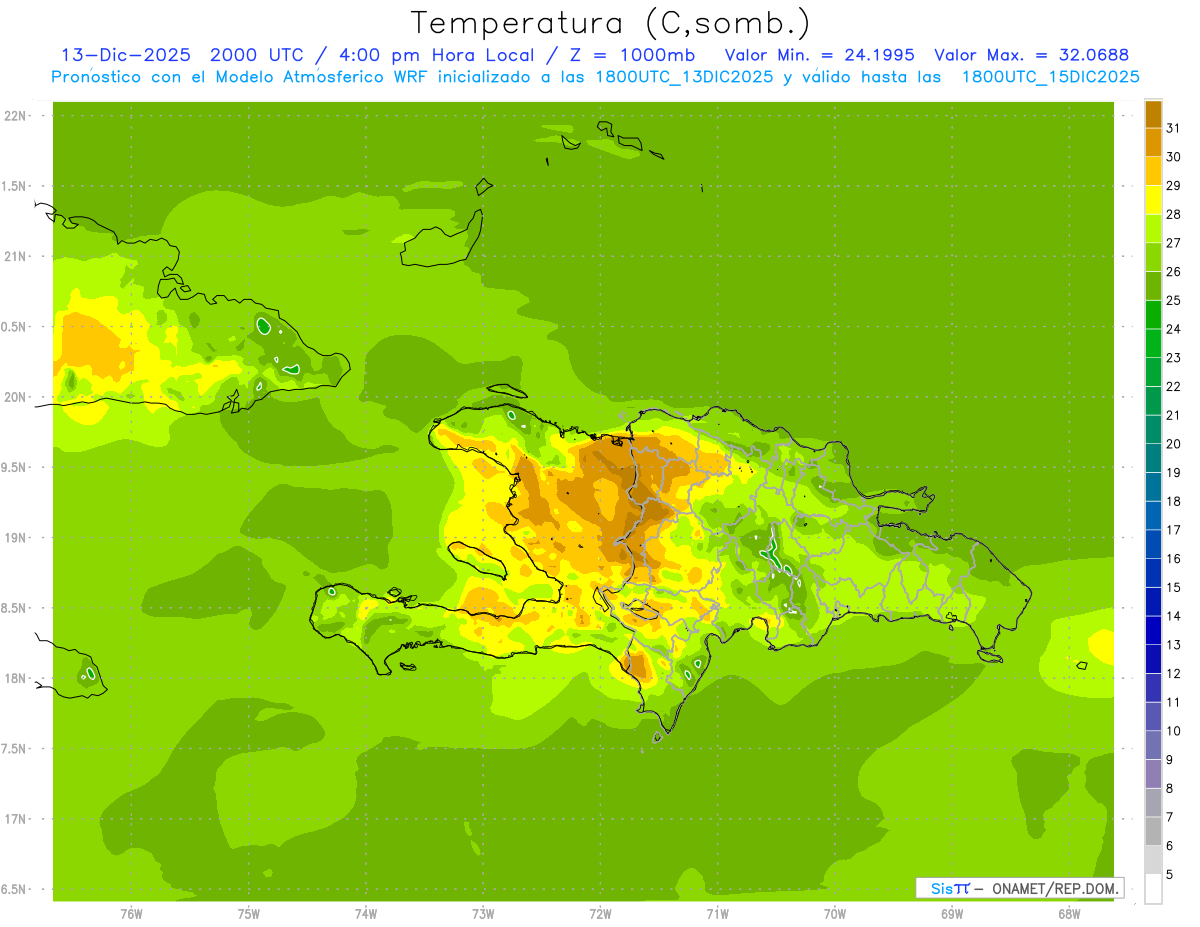The image size is (1200, 927).
Task: Click the colorbar label 14
Action: (1174, 616)
